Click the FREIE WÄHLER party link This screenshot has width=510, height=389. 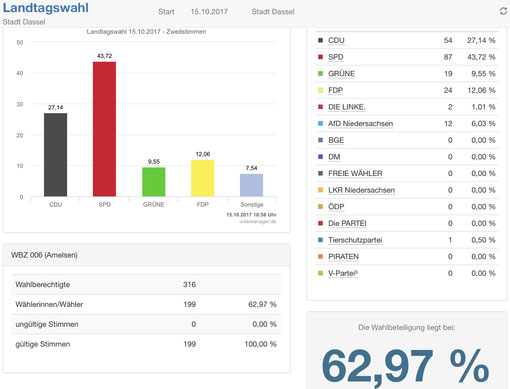(355, 174)
